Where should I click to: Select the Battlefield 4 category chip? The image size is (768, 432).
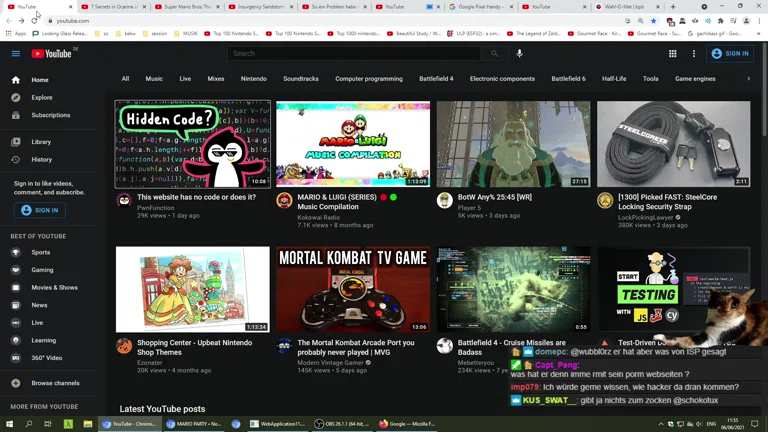point(436,78)
